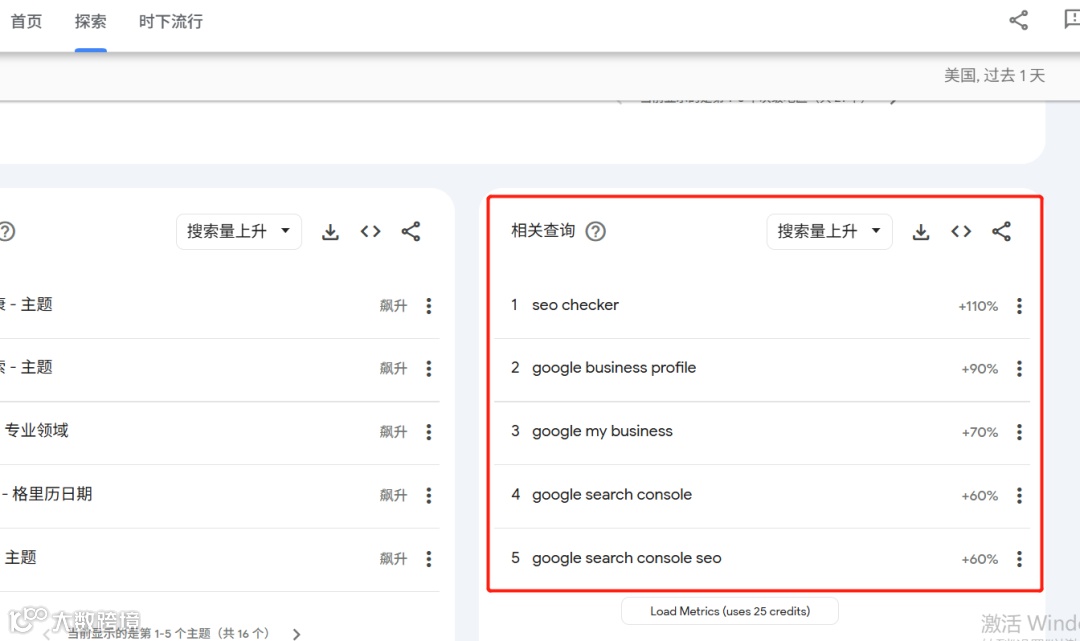The image size is (1080, 641).
Task: Open more options for first topic row
Action: (x=428, y=306)
